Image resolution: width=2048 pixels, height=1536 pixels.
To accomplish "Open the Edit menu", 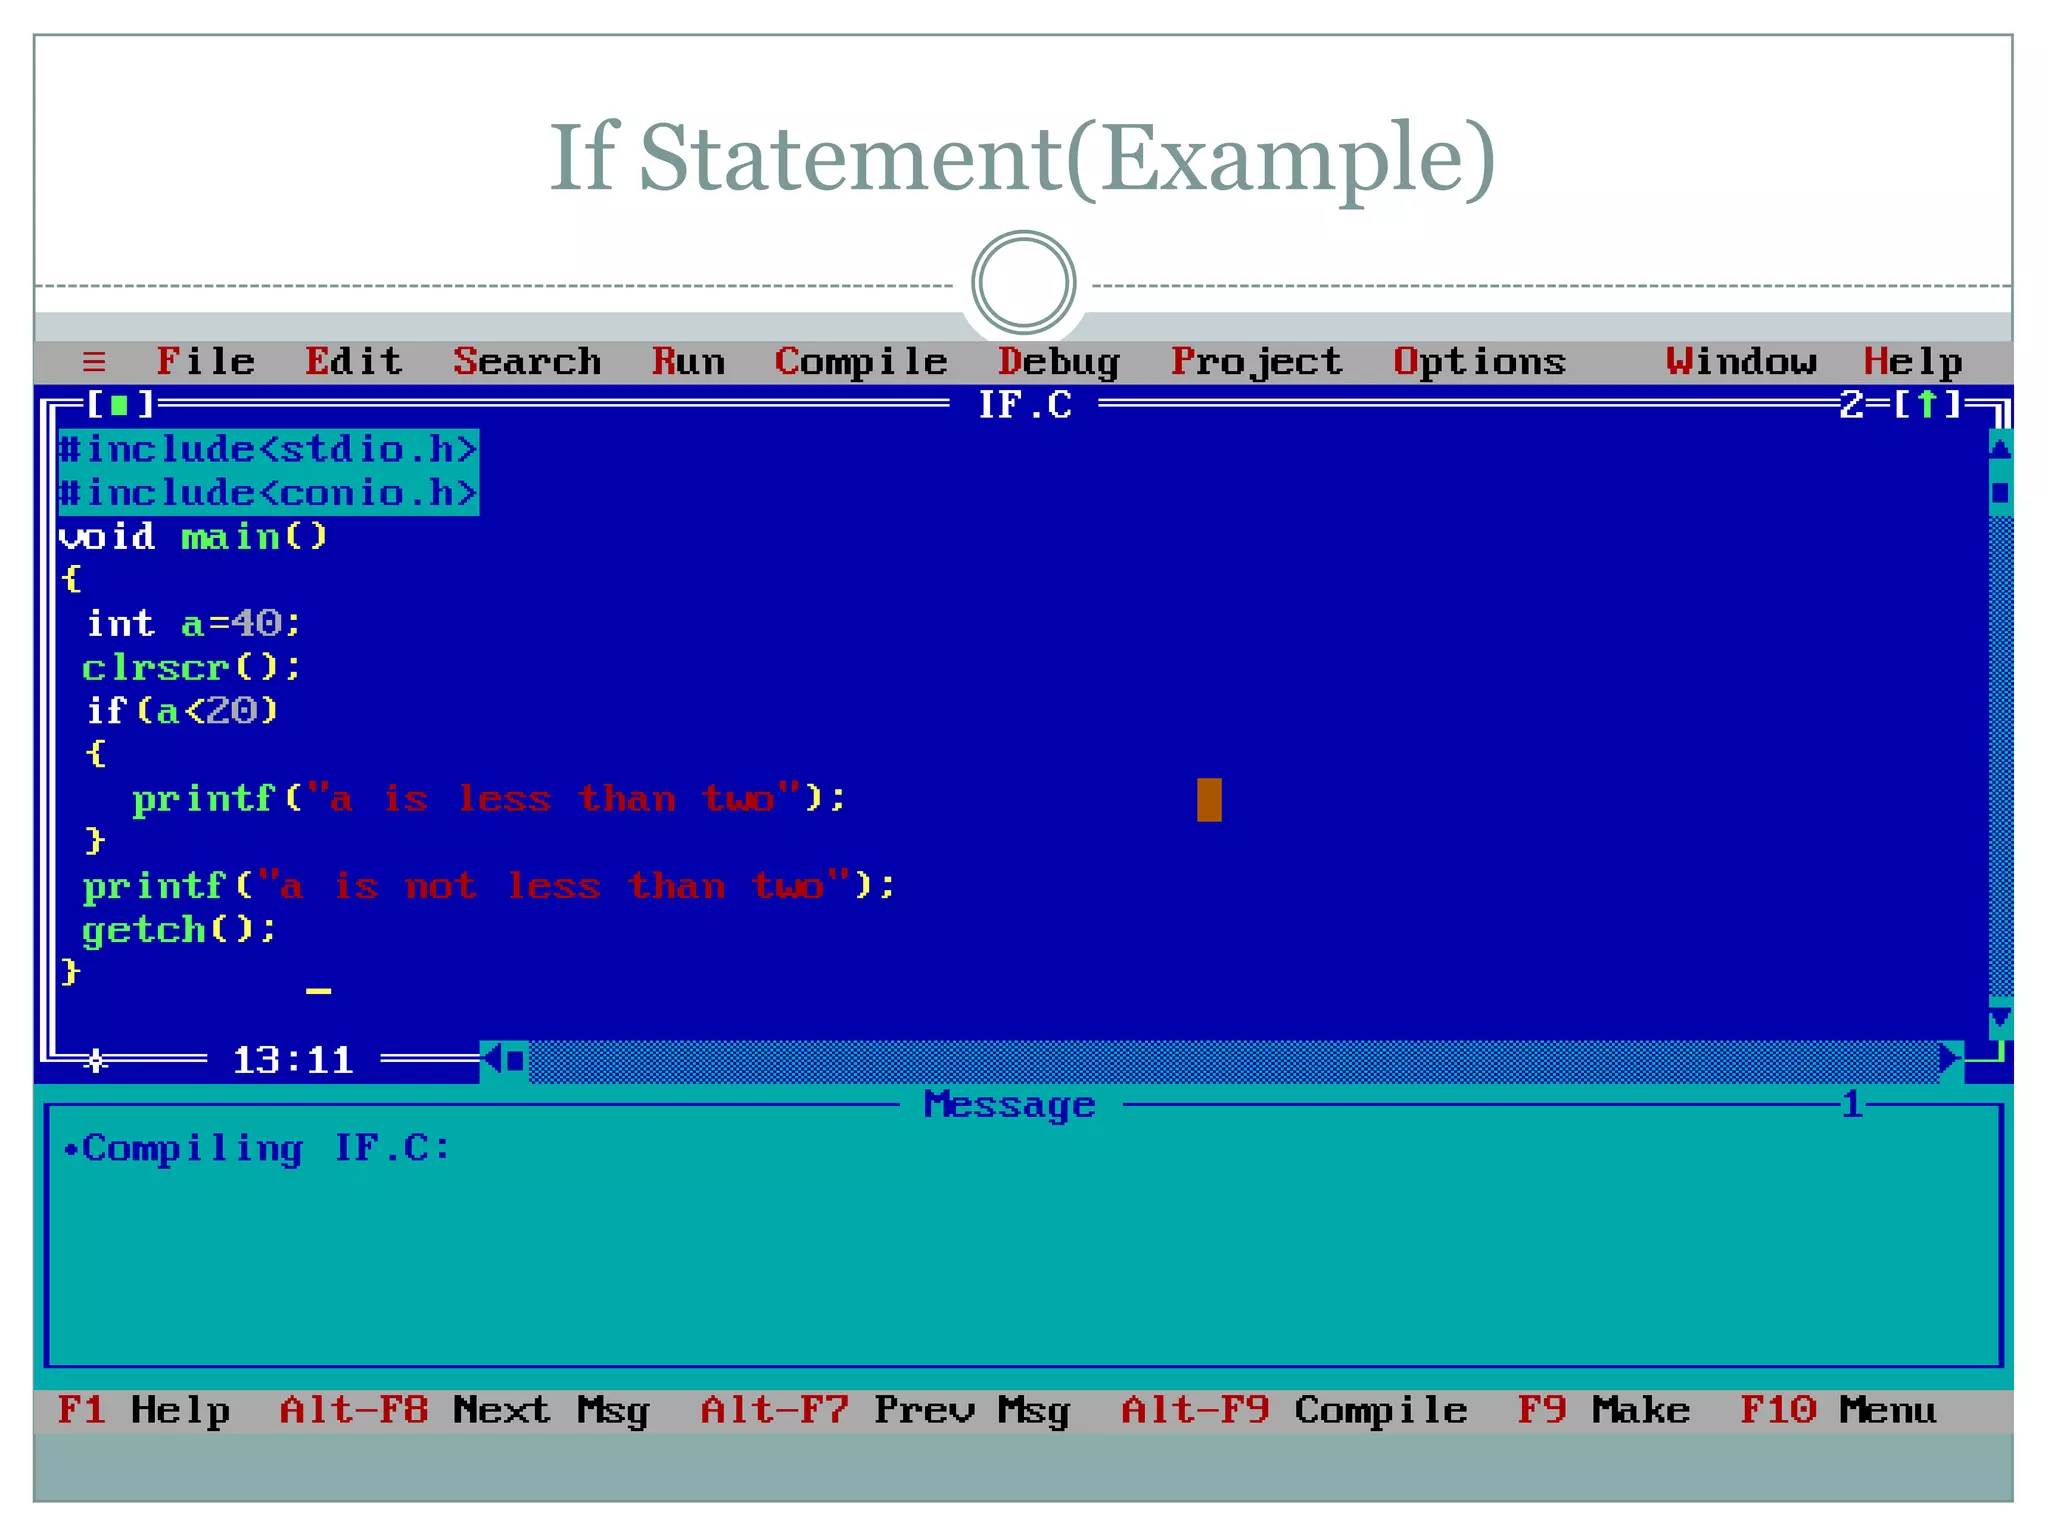I will tap(354, 361).
